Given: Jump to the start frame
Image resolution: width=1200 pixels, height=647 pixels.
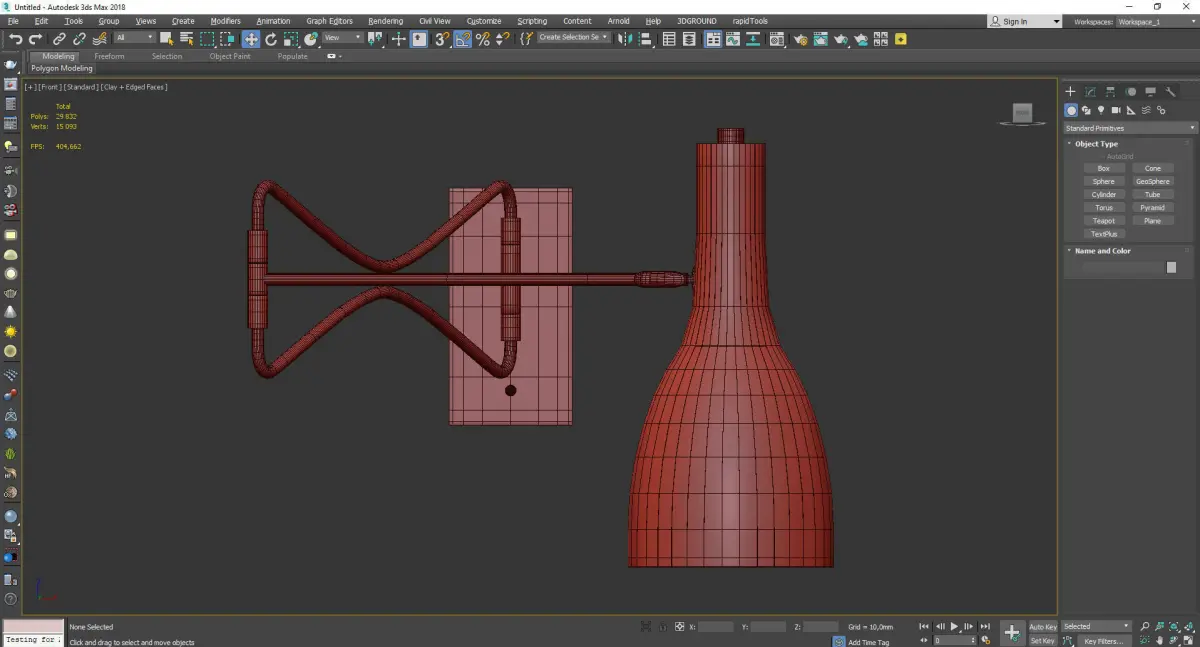Looking at the screenshot, I should 924,626.
